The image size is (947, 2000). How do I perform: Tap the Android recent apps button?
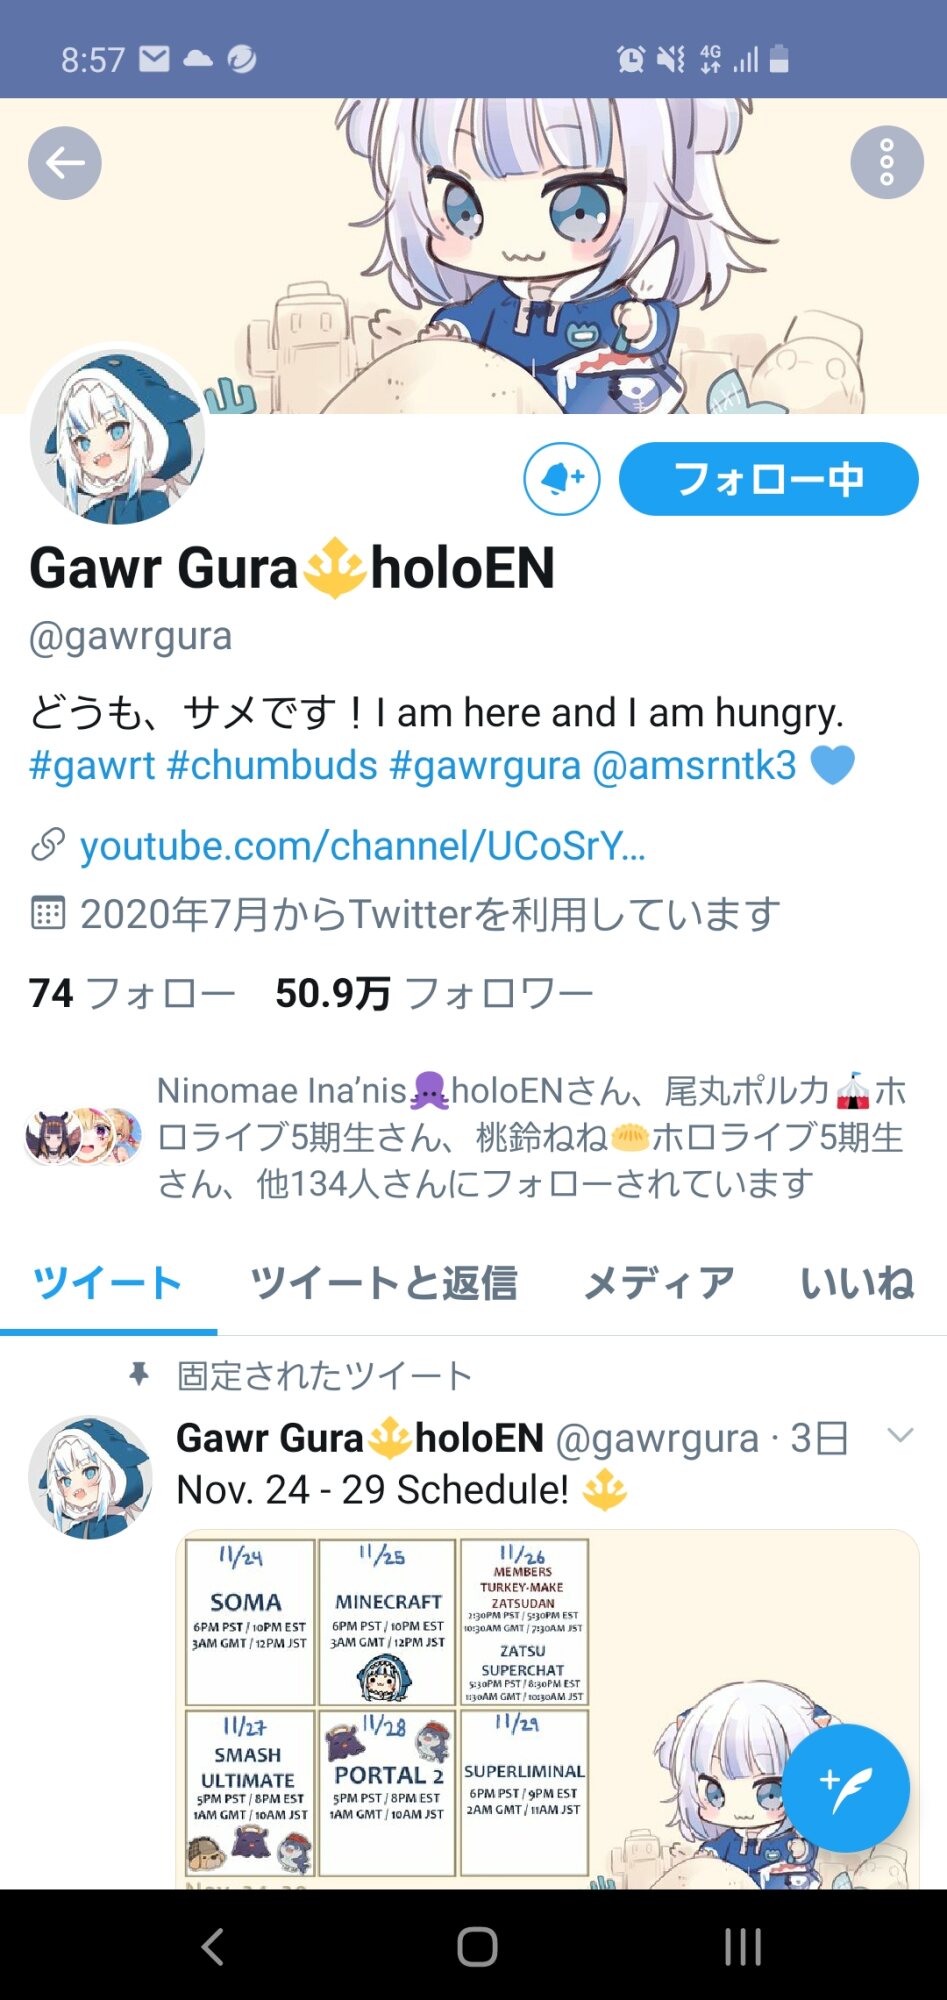(742, 1946)
